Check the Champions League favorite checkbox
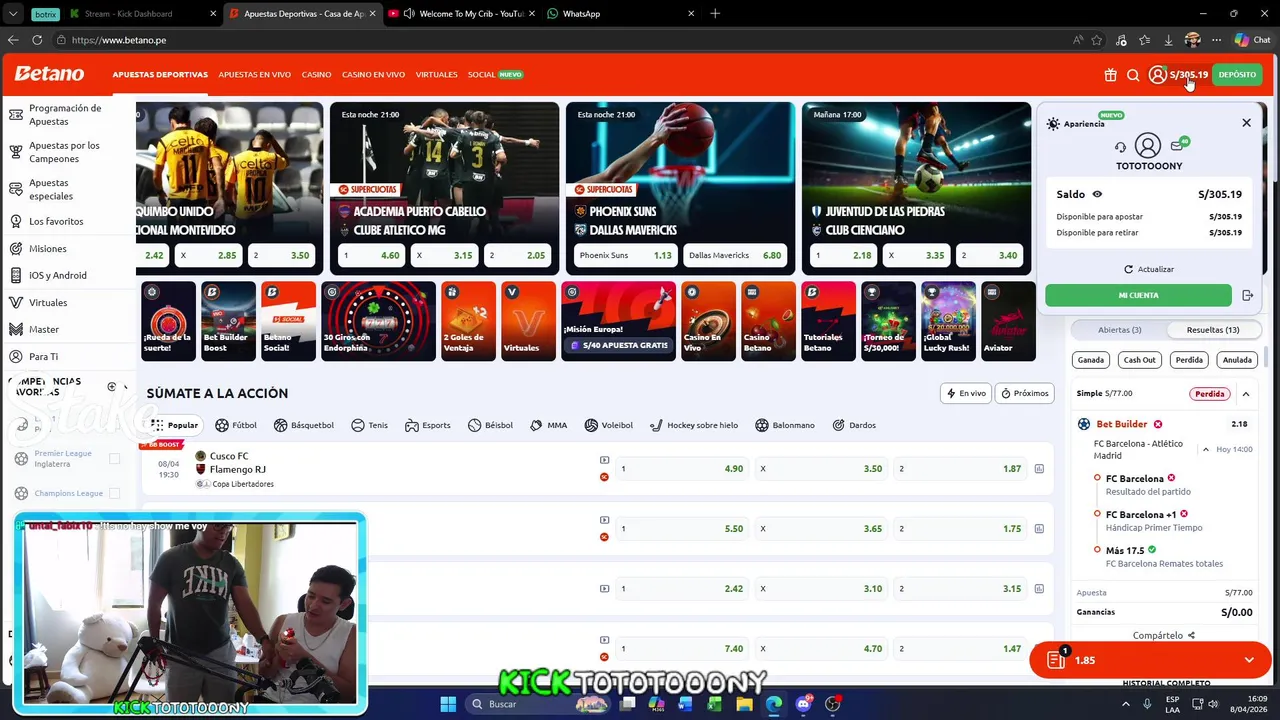This screenshot has height=720, width=1280. point(114,493)
